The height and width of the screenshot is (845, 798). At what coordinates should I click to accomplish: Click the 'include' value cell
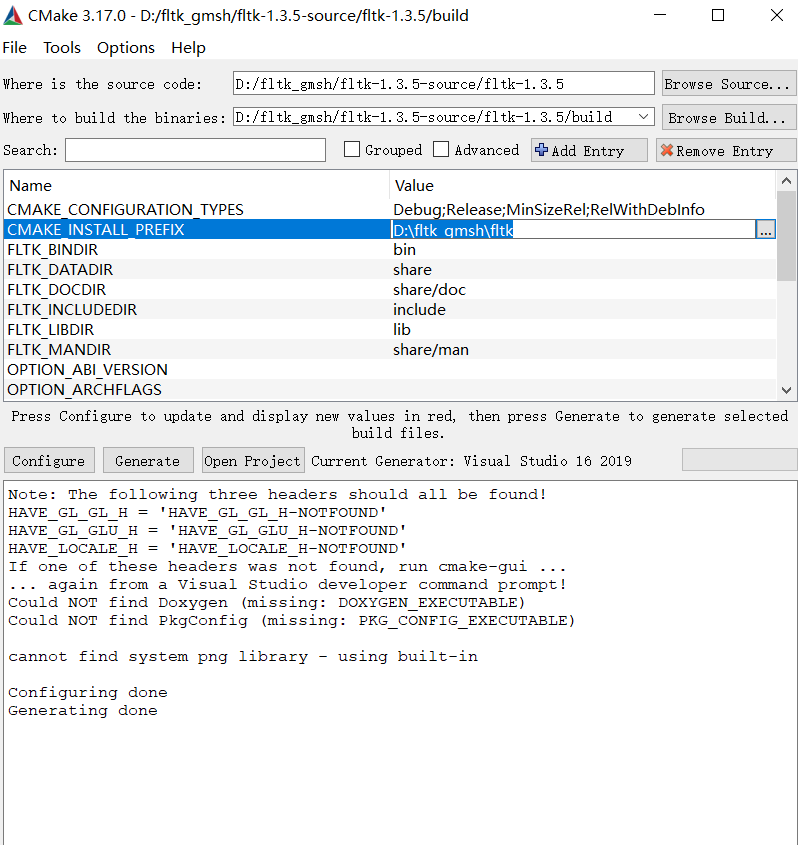tap(419, 310)
